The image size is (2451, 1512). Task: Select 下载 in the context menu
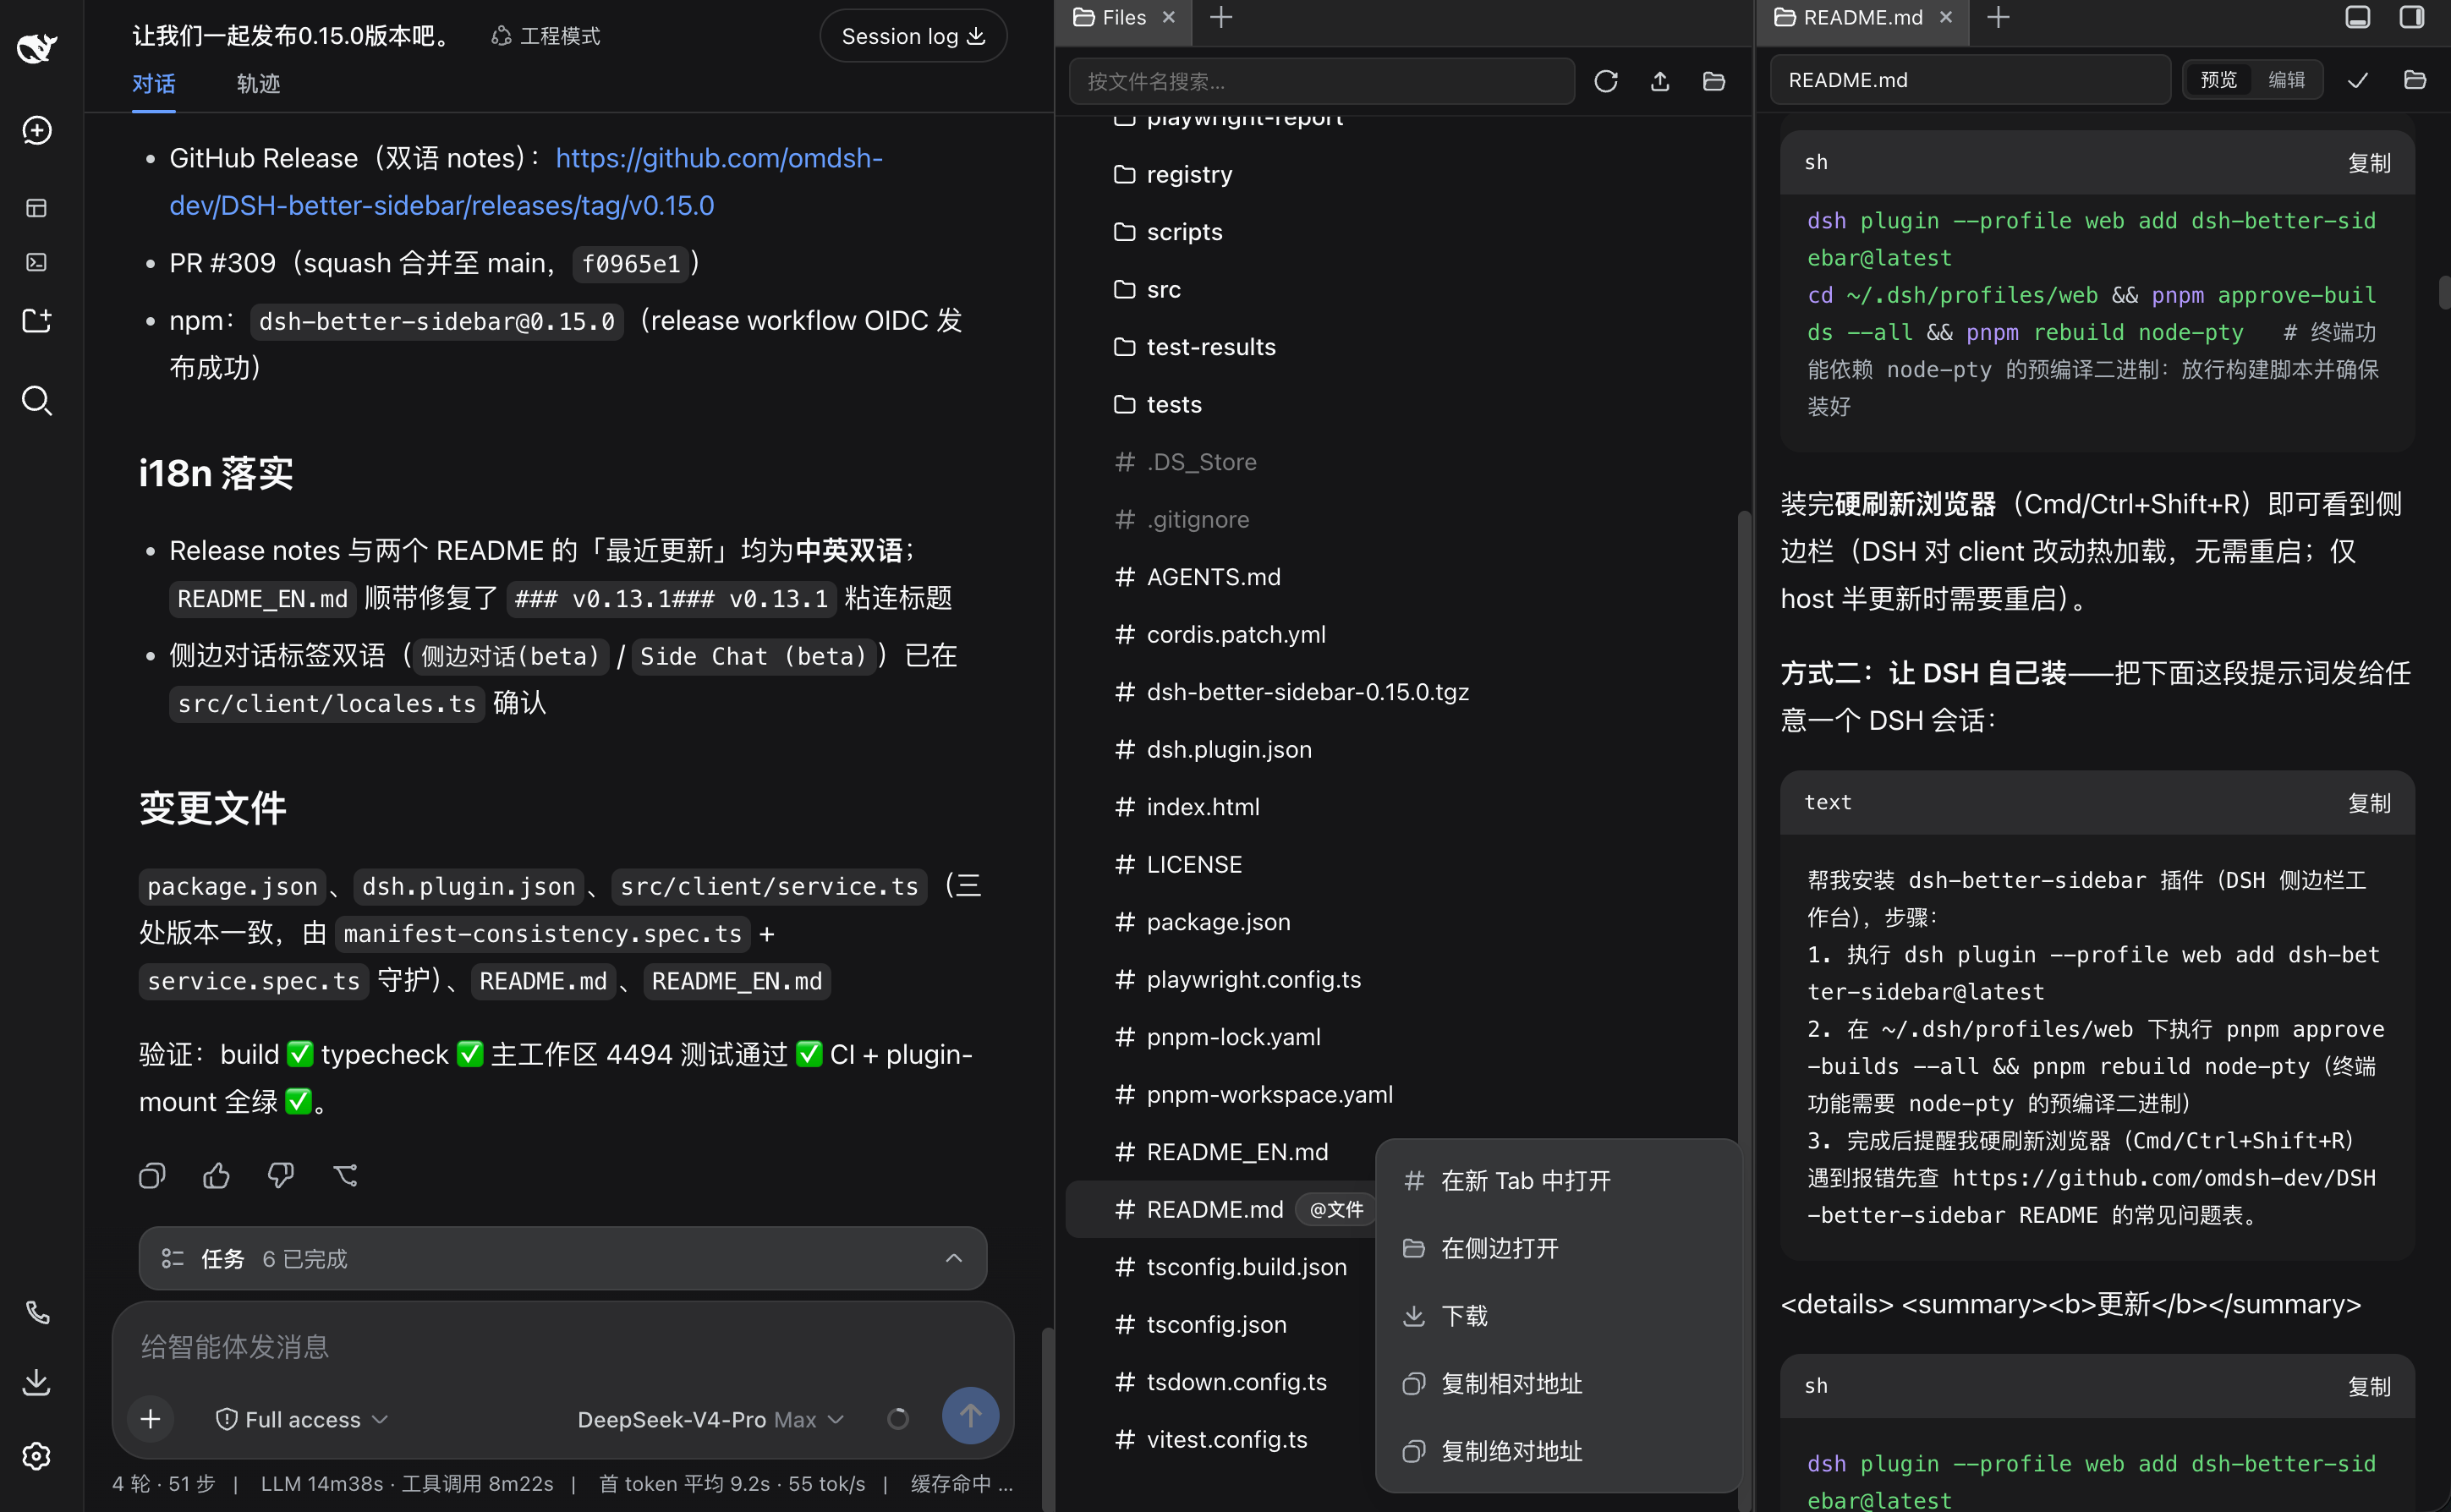click(1558, 1316)
